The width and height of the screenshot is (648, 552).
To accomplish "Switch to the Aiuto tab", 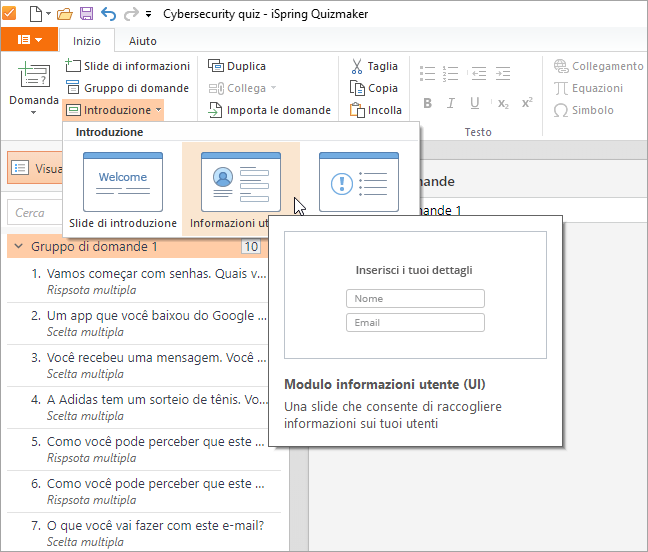I will coord(142,41).
